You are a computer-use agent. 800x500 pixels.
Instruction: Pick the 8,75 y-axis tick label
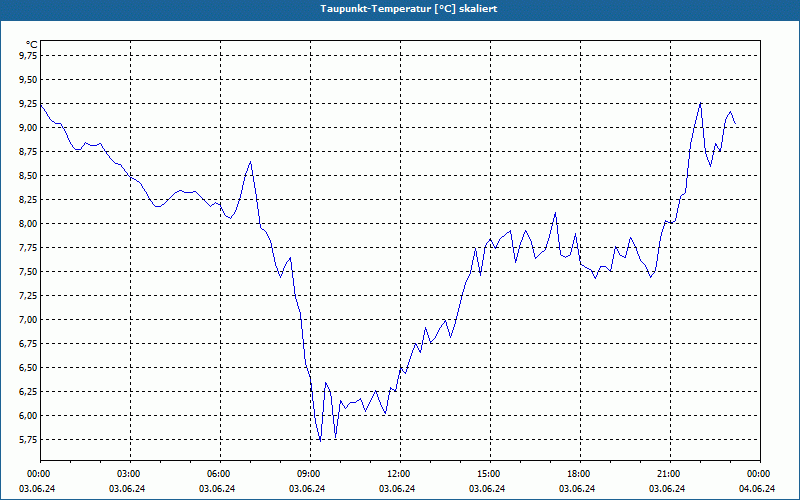(28, 152)
